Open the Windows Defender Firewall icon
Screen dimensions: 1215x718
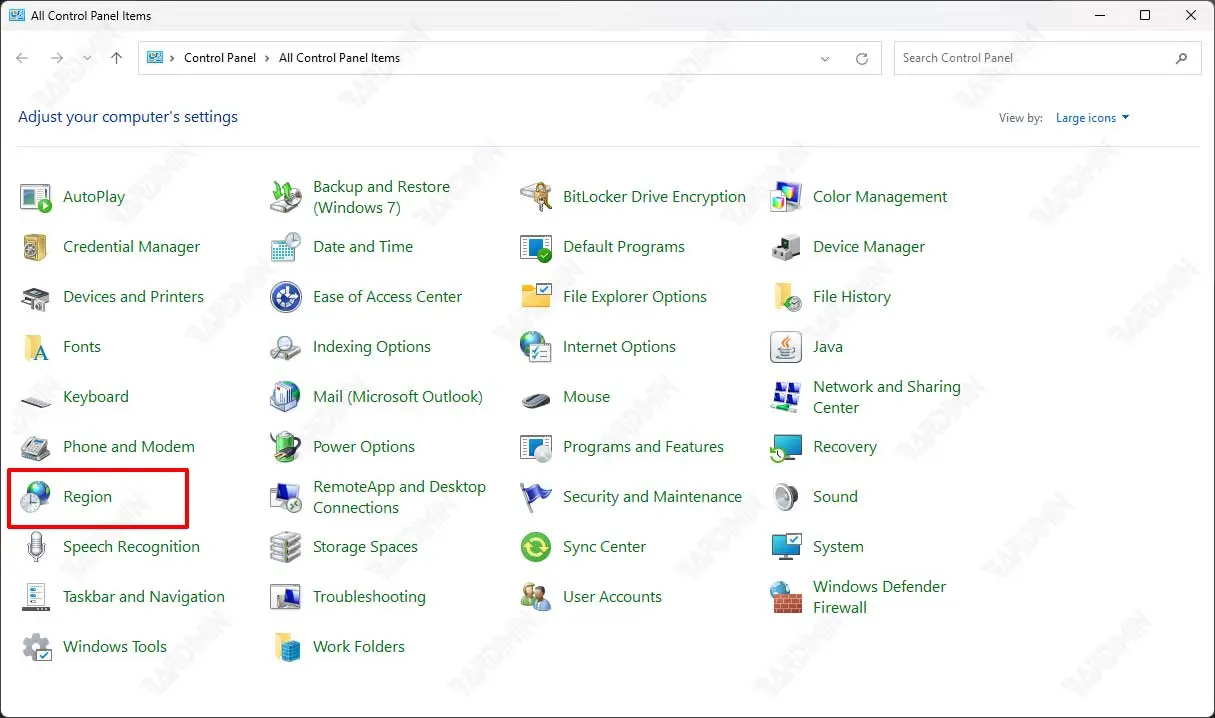pyautogui.click(x=786, y=597)
